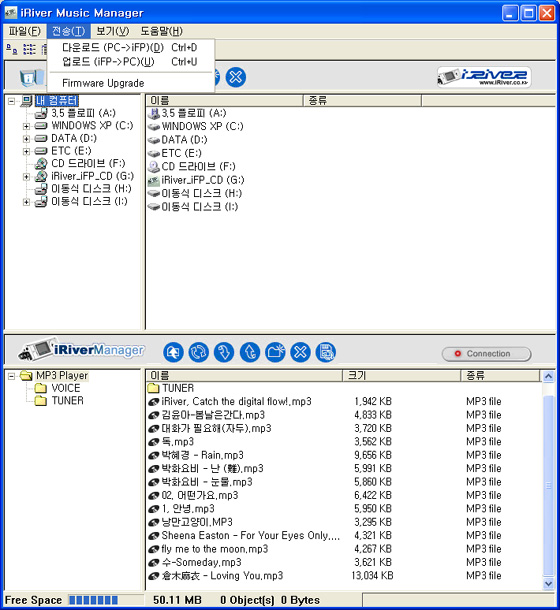Click the CD 드라이브 (F:) tree icon
This screenshot has height=610, width=560.
coord(41,163)
